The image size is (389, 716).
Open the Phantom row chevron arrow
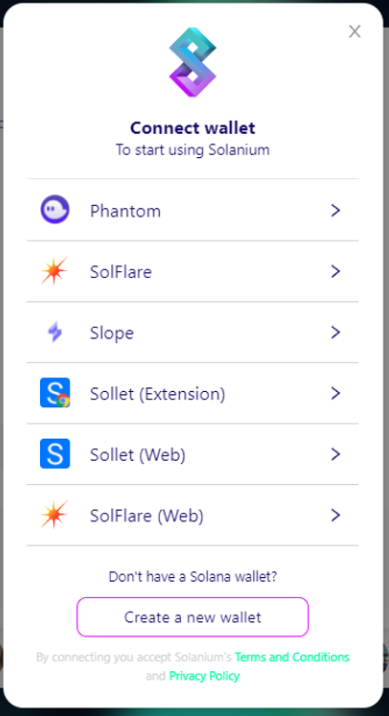(x=336, y=210)
